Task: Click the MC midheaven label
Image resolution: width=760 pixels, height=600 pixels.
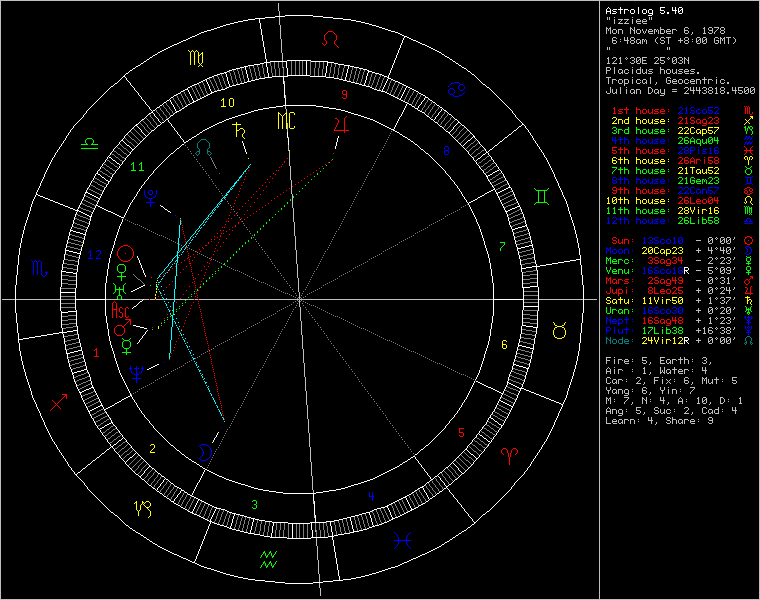Action: tap(287, 123)
